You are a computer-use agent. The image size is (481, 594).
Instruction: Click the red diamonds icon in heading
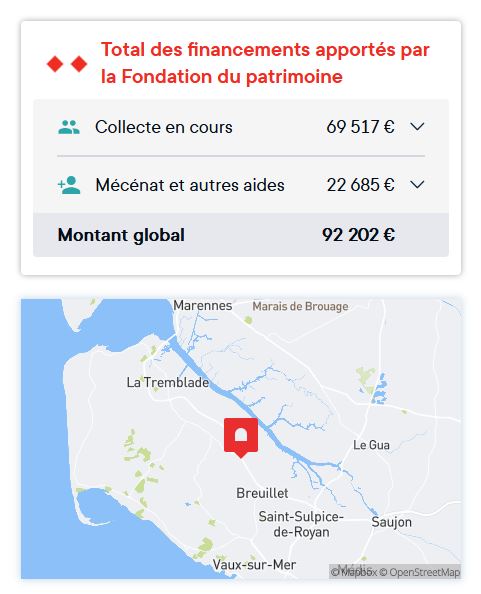[x=67, y=64]
